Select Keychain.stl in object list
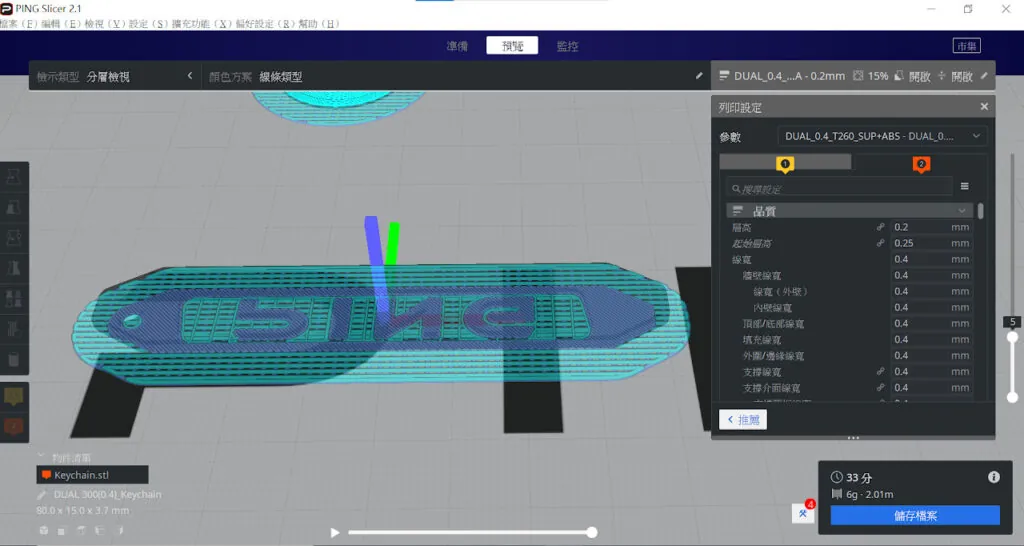The image size is (1024, 546). [x=92, y=475]
